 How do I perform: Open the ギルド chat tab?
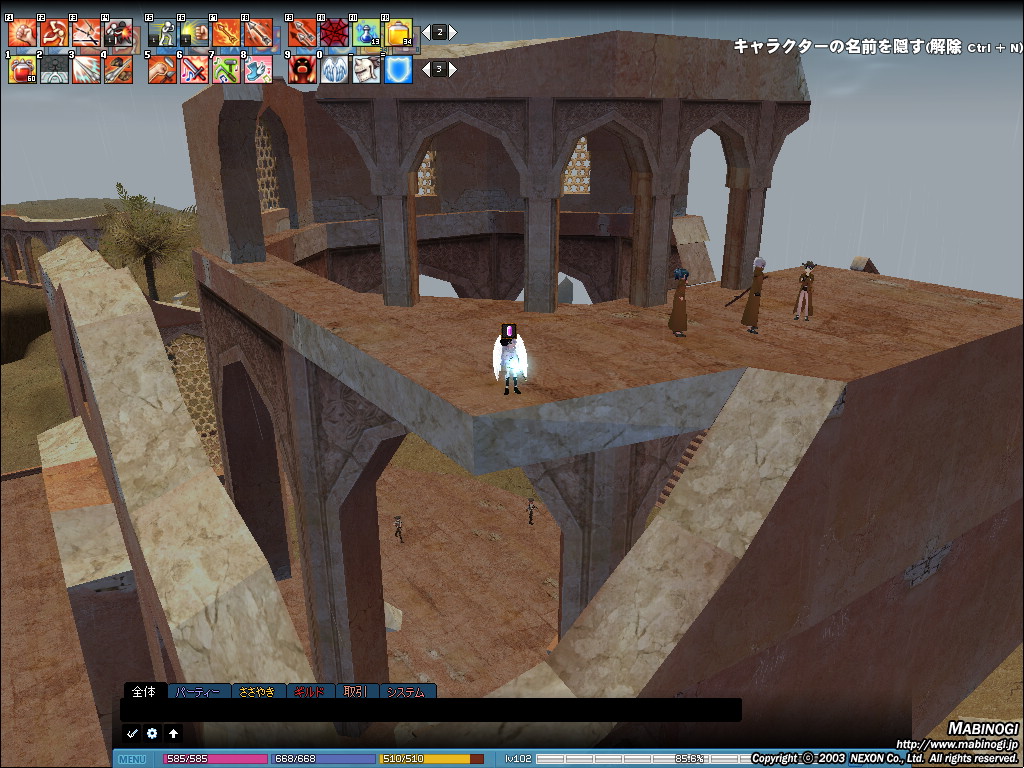308,691
